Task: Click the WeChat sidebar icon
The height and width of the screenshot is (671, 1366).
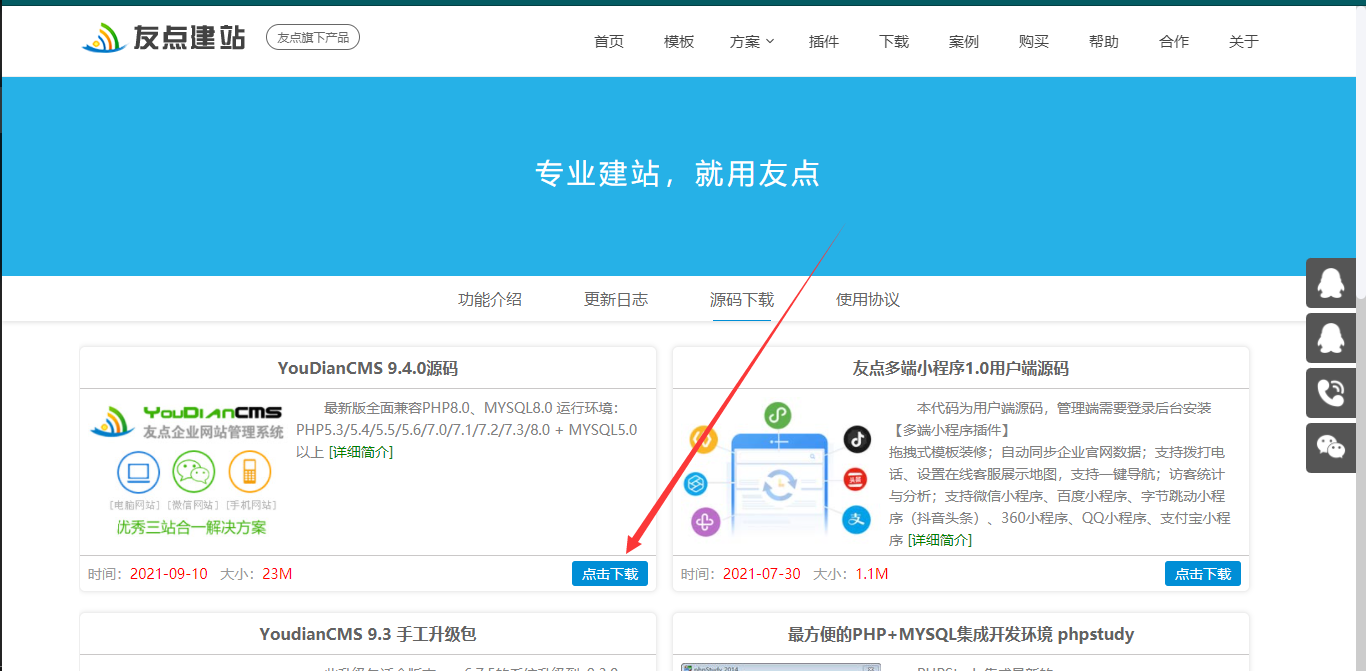Action: click(1331, 448)
